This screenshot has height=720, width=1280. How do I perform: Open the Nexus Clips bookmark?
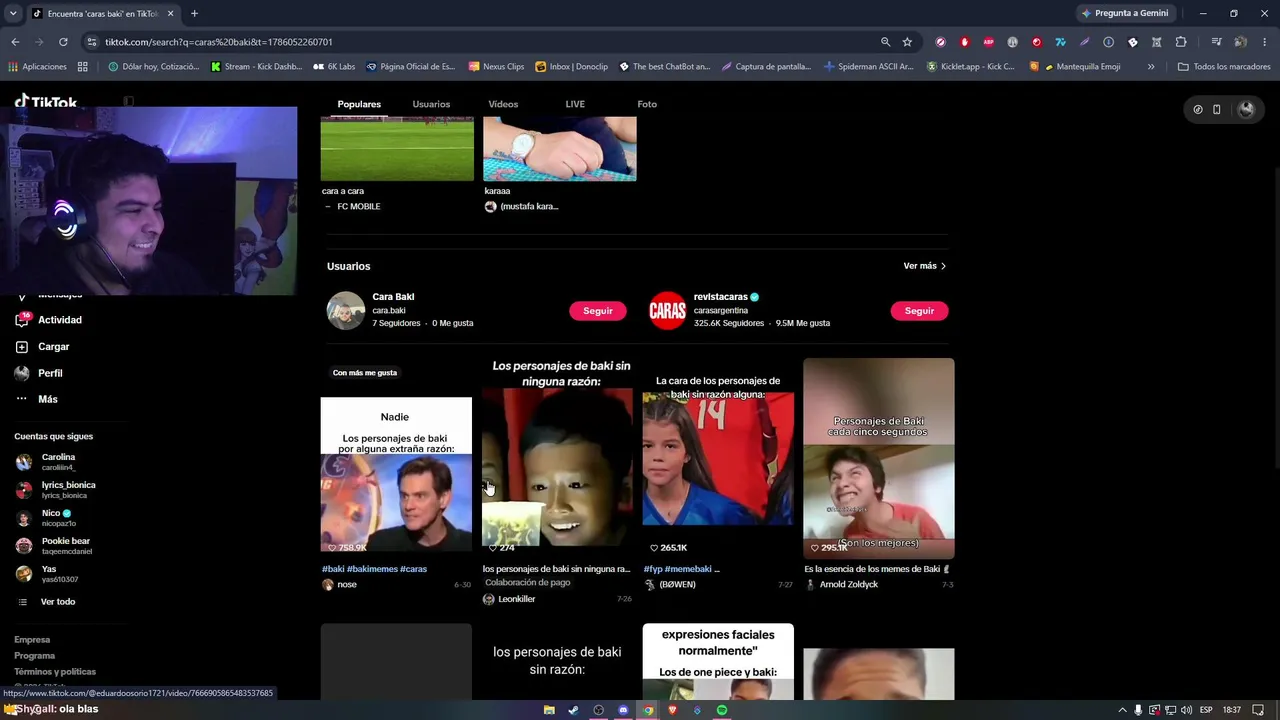(496, 67)
